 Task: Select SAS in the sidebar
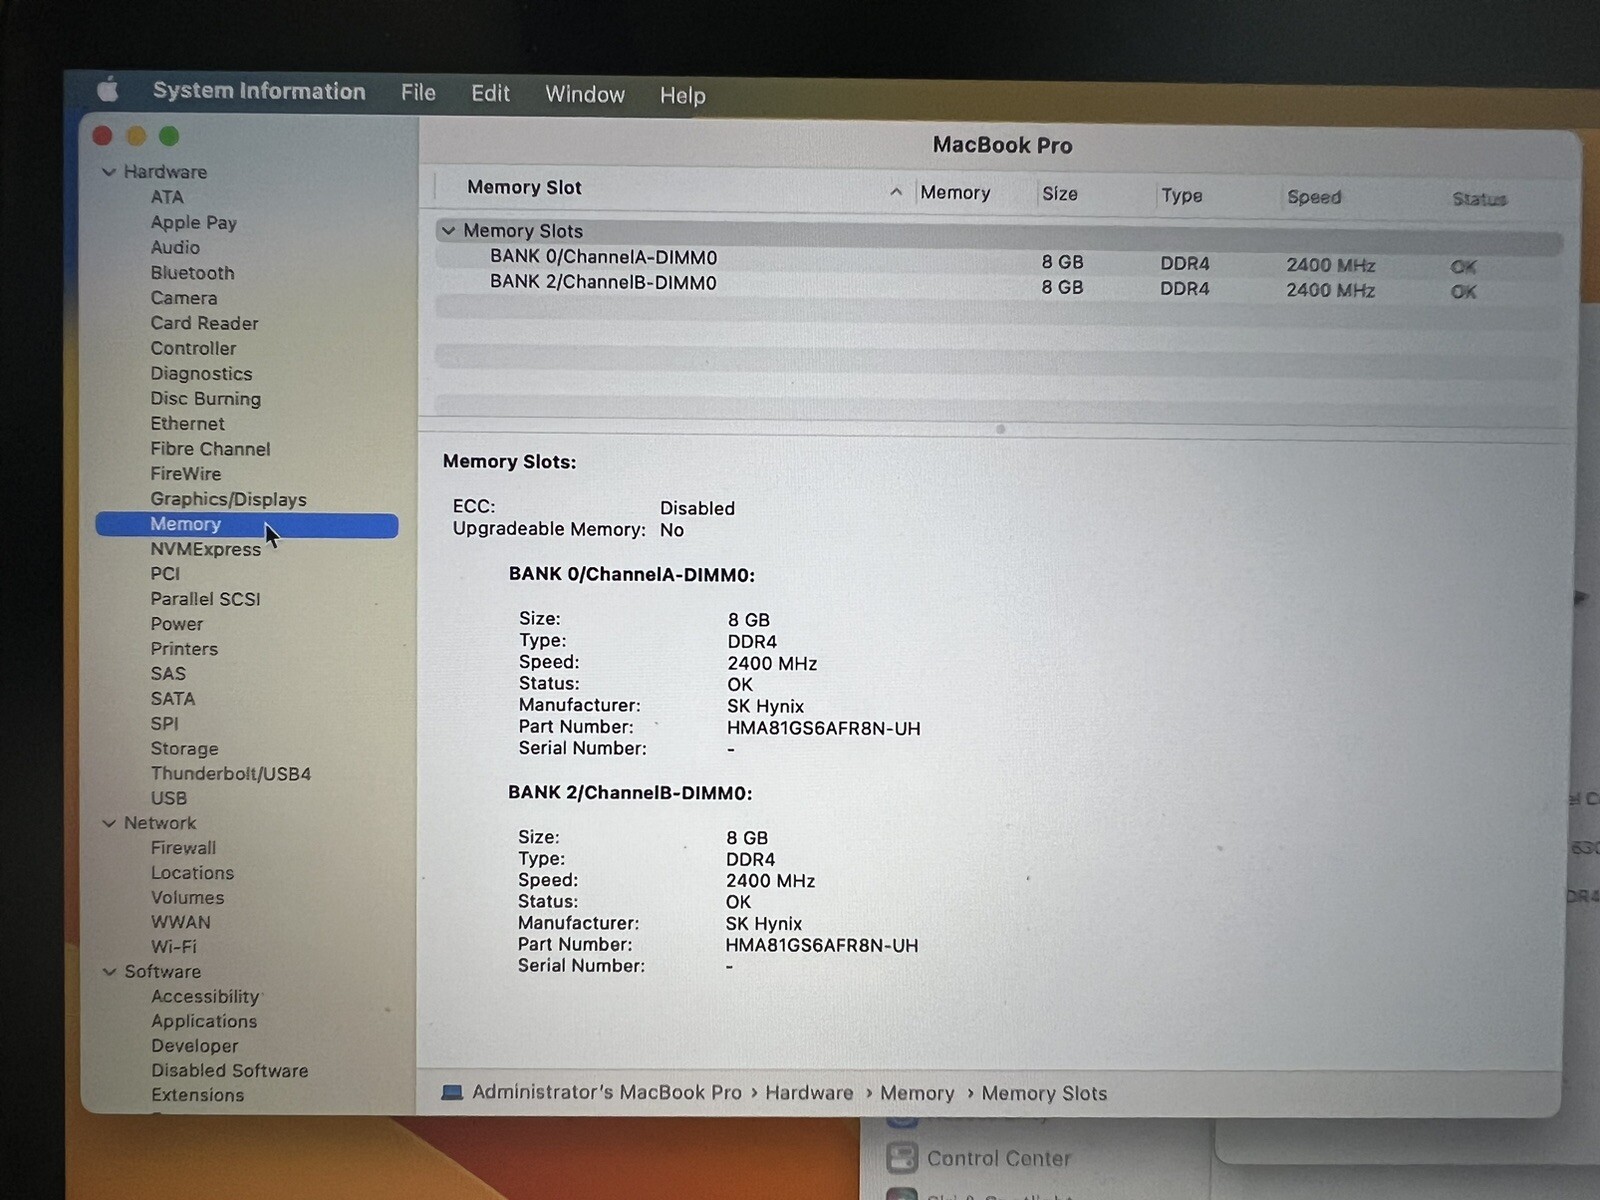tap(168, 674)
